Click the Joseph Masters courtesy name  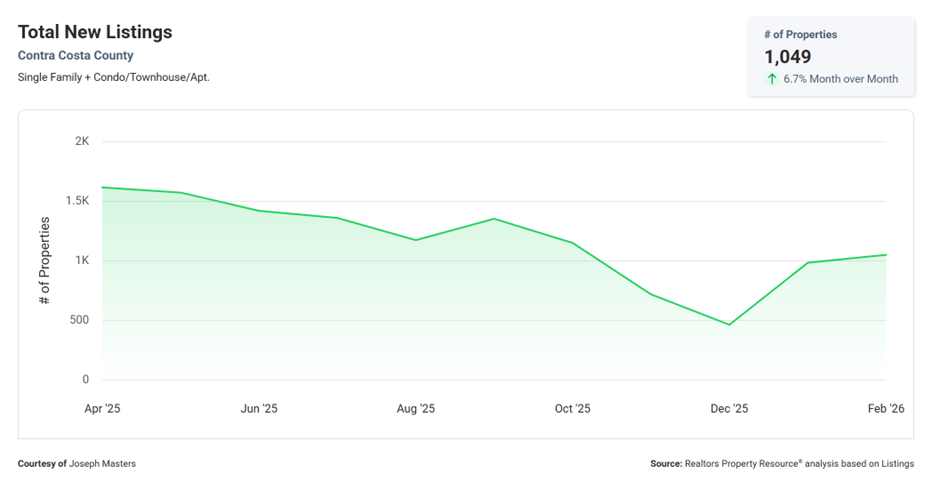(x=104, y=464)
